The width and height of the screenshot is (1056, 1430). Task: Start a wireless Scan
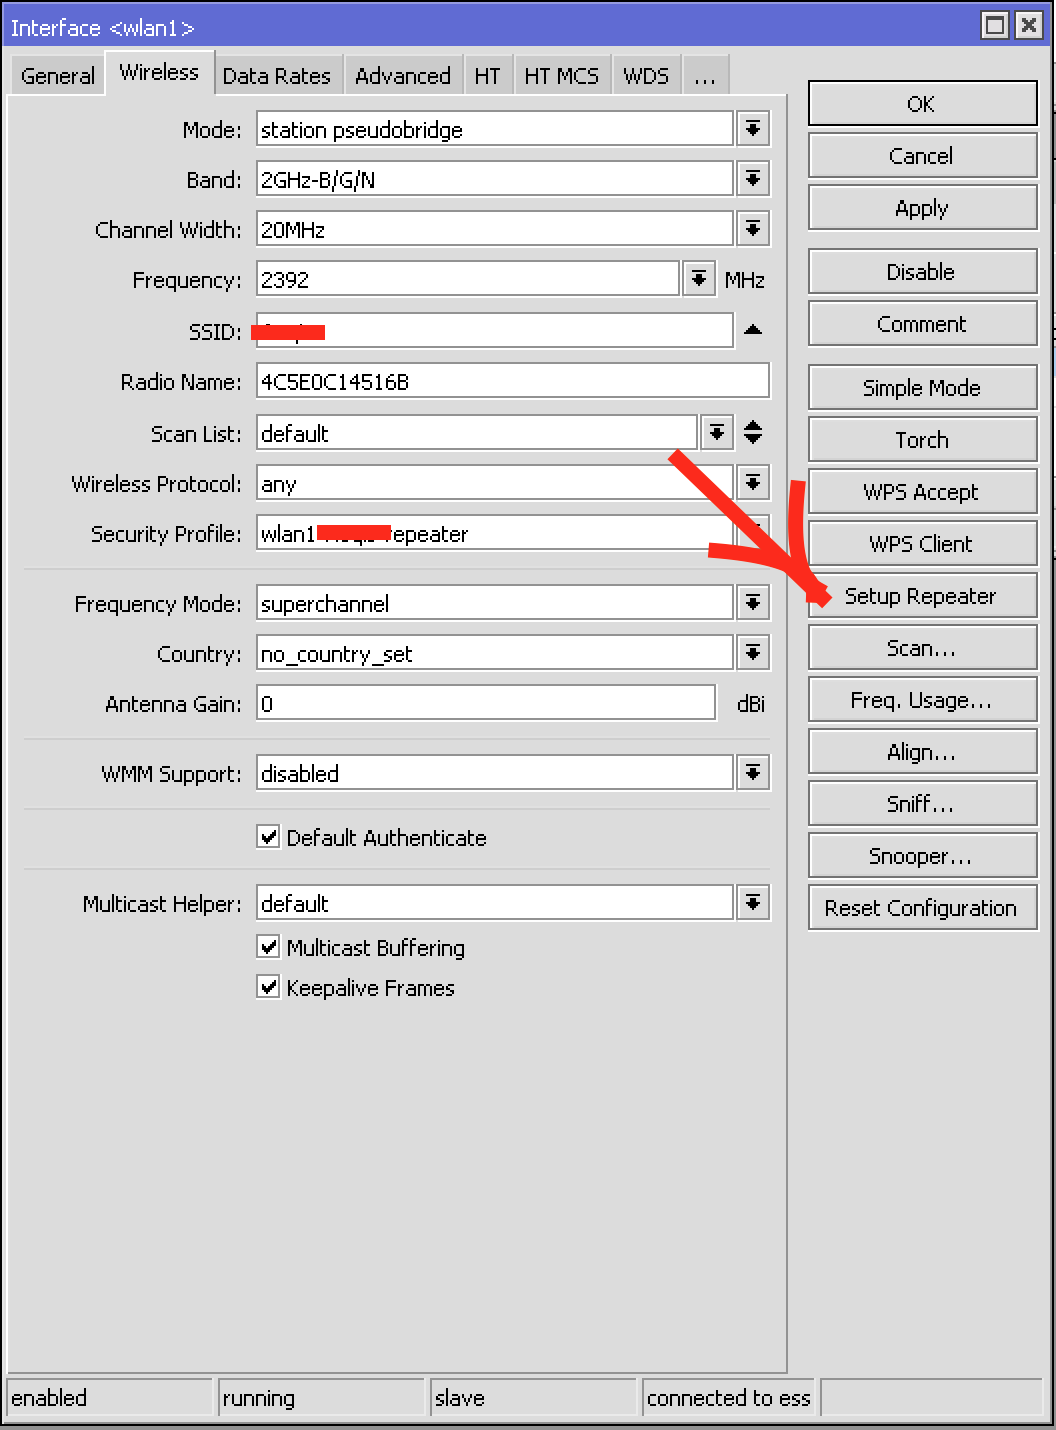(x=921, y=647)
